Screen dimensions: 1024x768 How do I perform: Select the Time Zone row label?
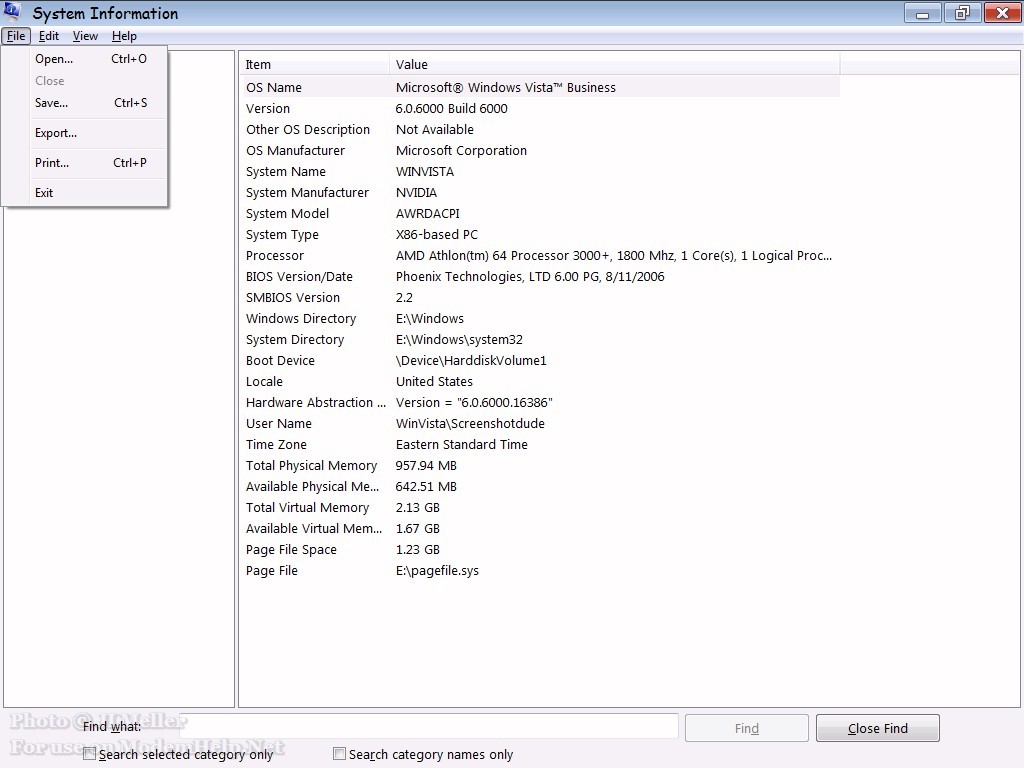tap(276, 444)
